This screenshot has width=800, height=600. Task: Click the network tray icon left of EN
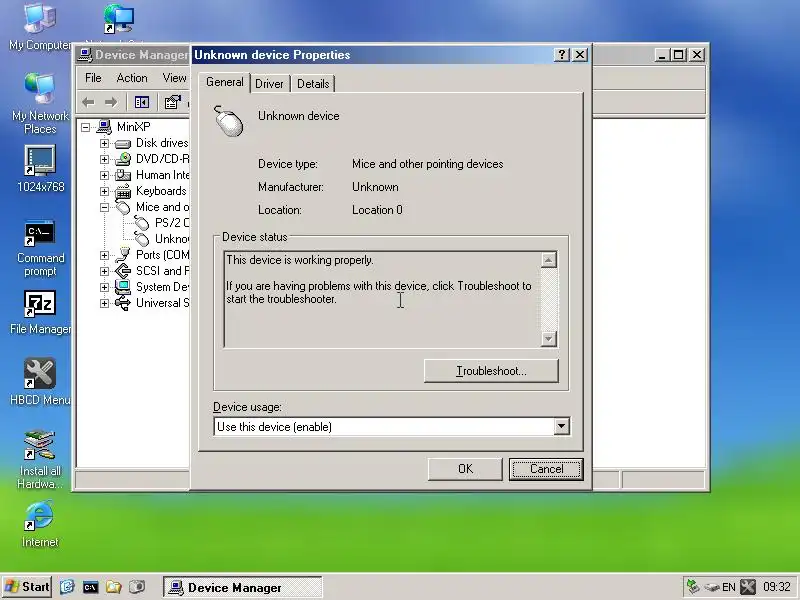point(712,587)
